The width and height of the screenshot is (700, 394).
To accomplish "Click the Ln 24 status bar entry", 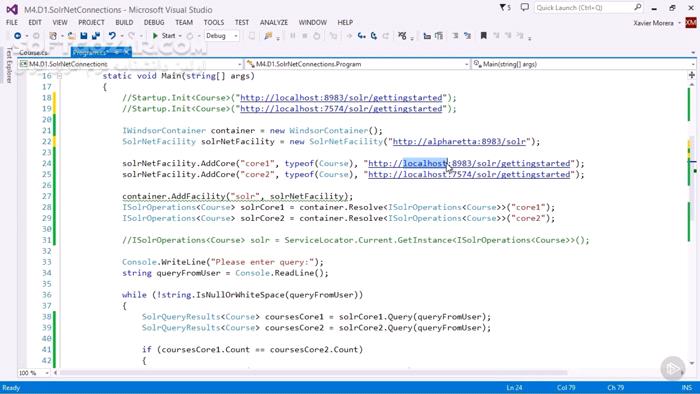I will [x=514, y=388].
